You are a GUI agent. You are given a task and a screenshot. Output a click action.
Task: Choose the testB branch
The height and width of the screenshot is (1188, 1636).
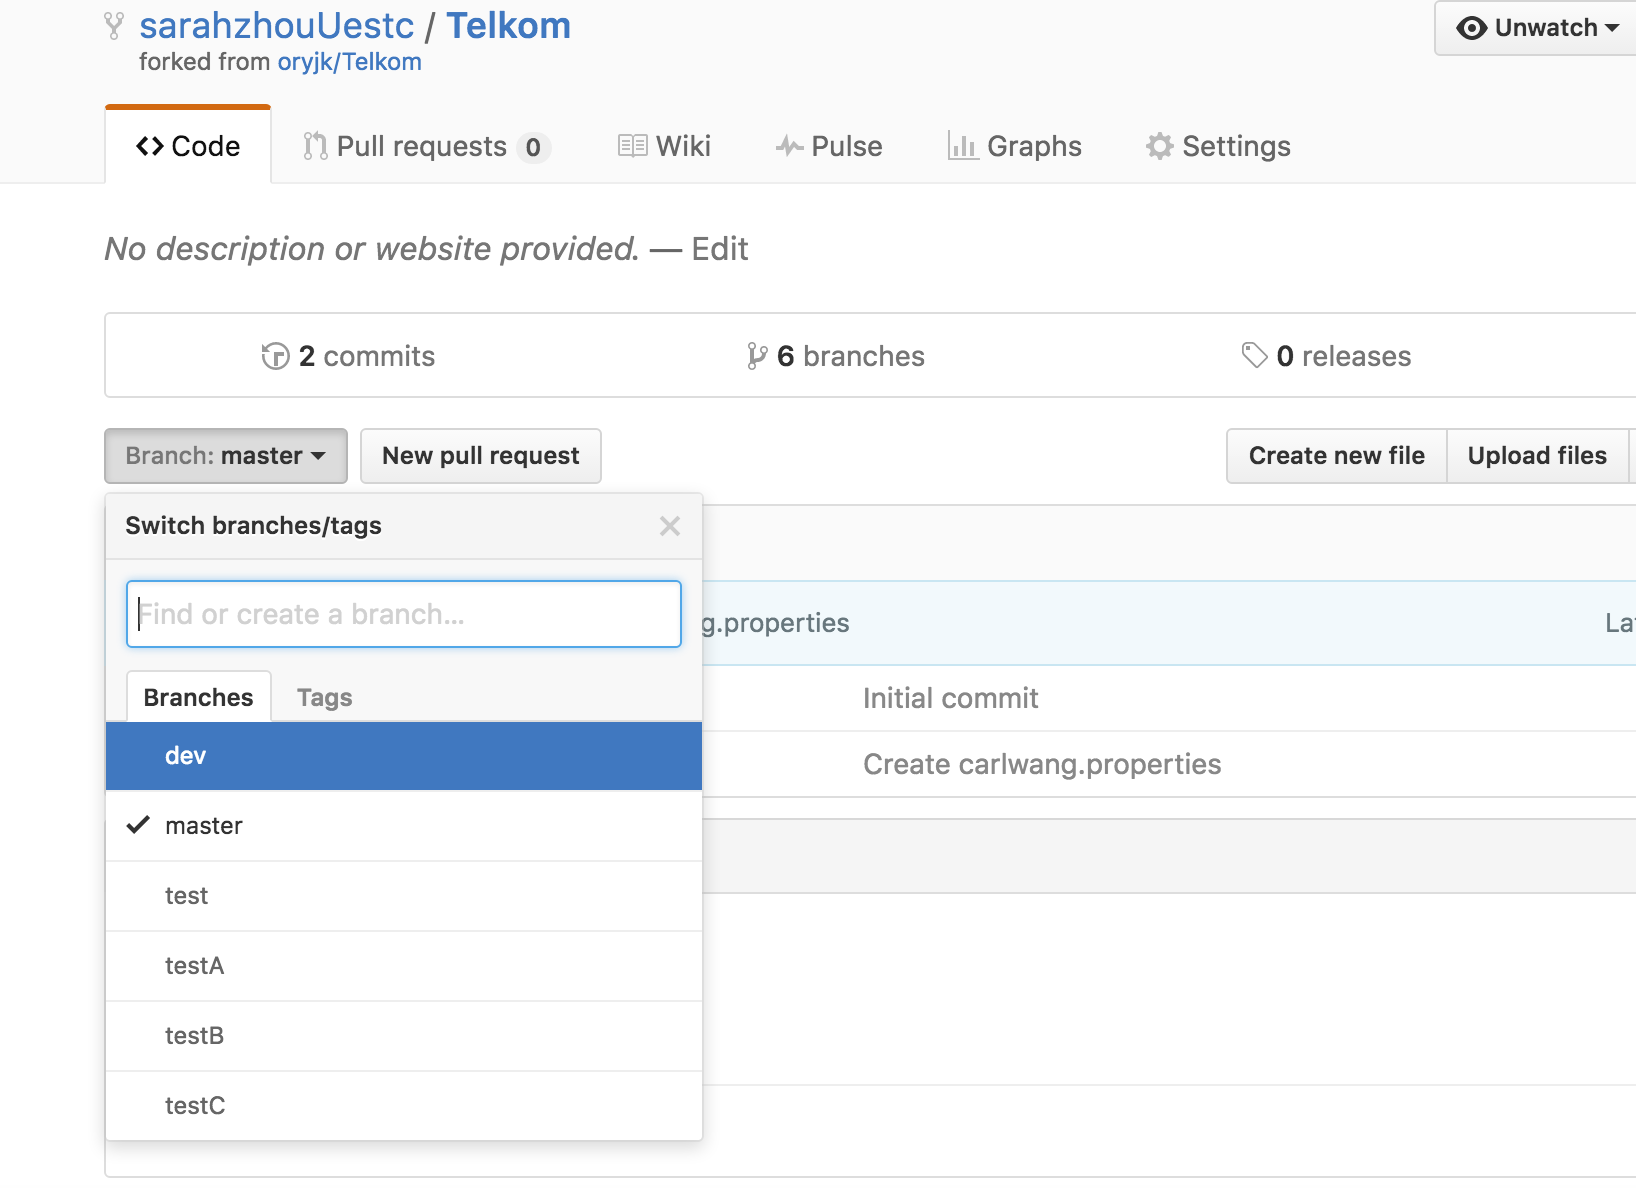pyautogui.click(x=404, y=1036)
